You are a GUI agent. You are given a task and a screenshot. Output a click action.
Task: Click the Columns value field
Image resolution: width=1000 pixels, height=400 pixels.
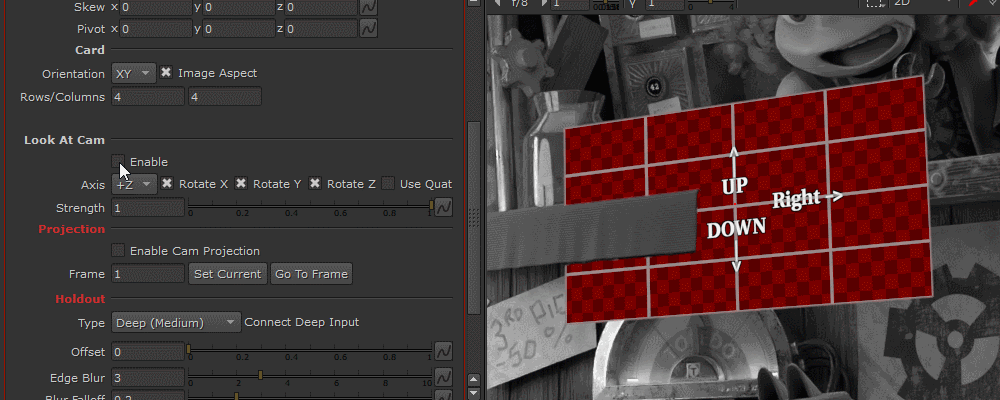[224, 97]
